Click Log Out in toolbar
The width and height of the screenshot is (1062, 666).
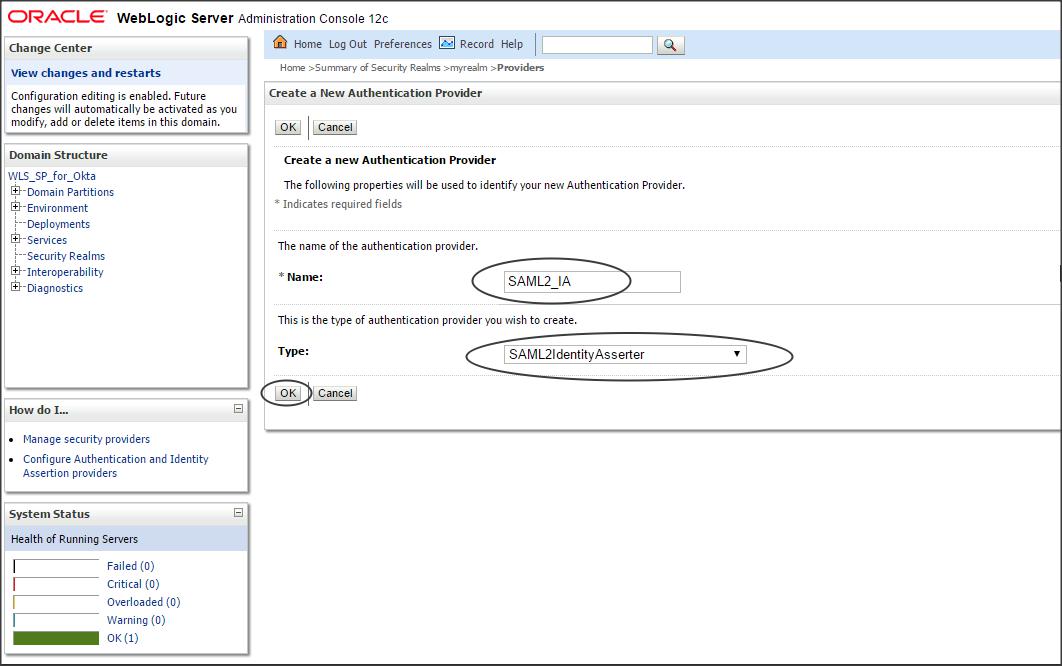pyautogui.click(x=347, y=44)
